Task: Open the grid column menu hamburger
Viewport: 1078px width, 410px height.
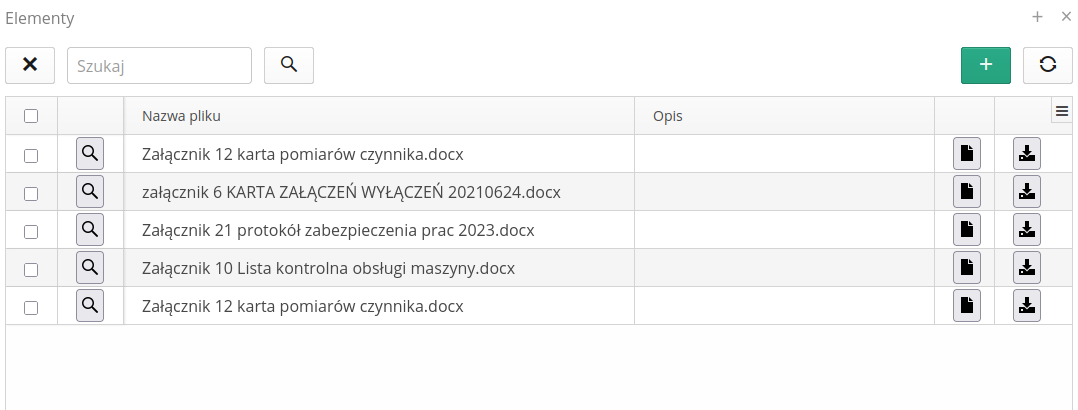Action: tap(1062, 112)
